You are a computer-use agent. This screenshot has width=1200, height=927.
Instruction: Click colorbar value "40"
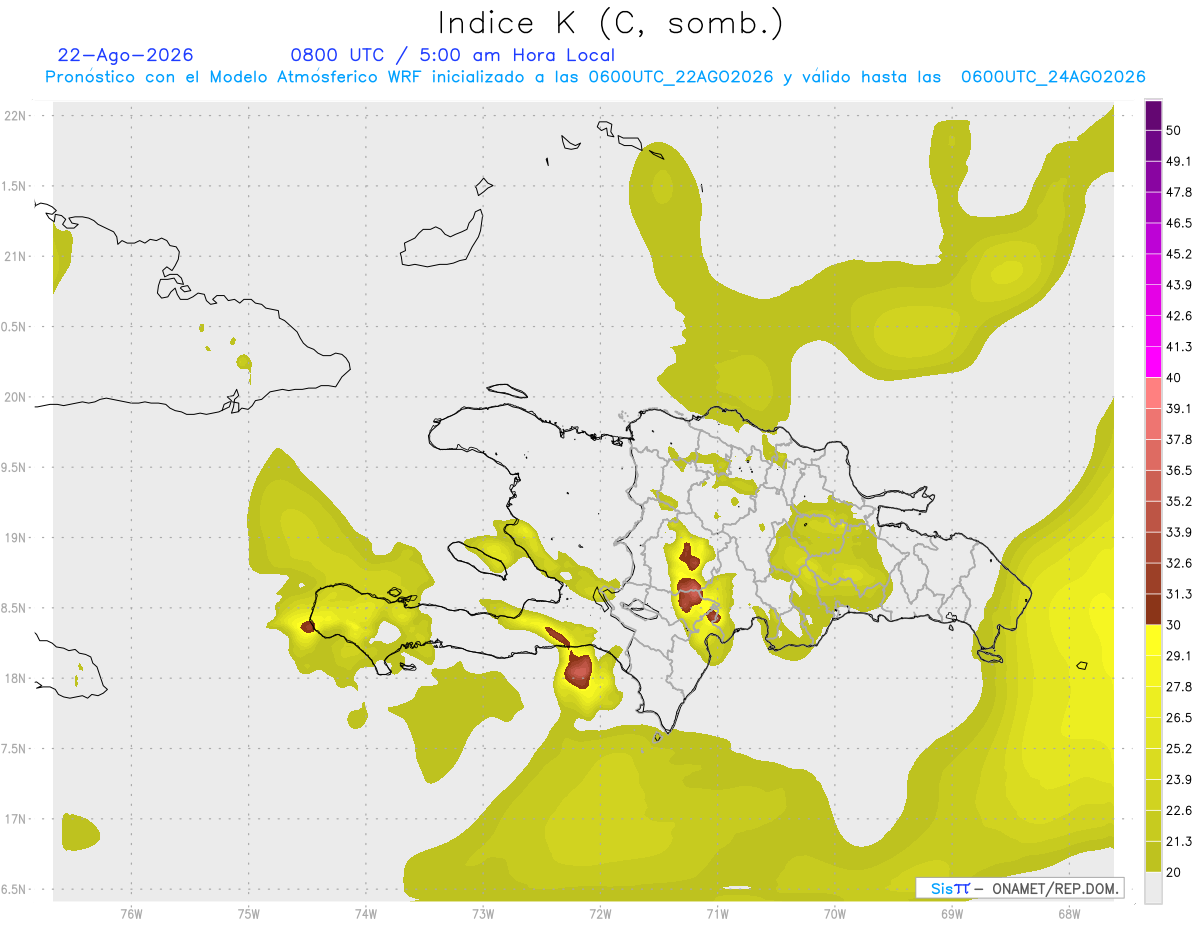tap(1174, 378)
